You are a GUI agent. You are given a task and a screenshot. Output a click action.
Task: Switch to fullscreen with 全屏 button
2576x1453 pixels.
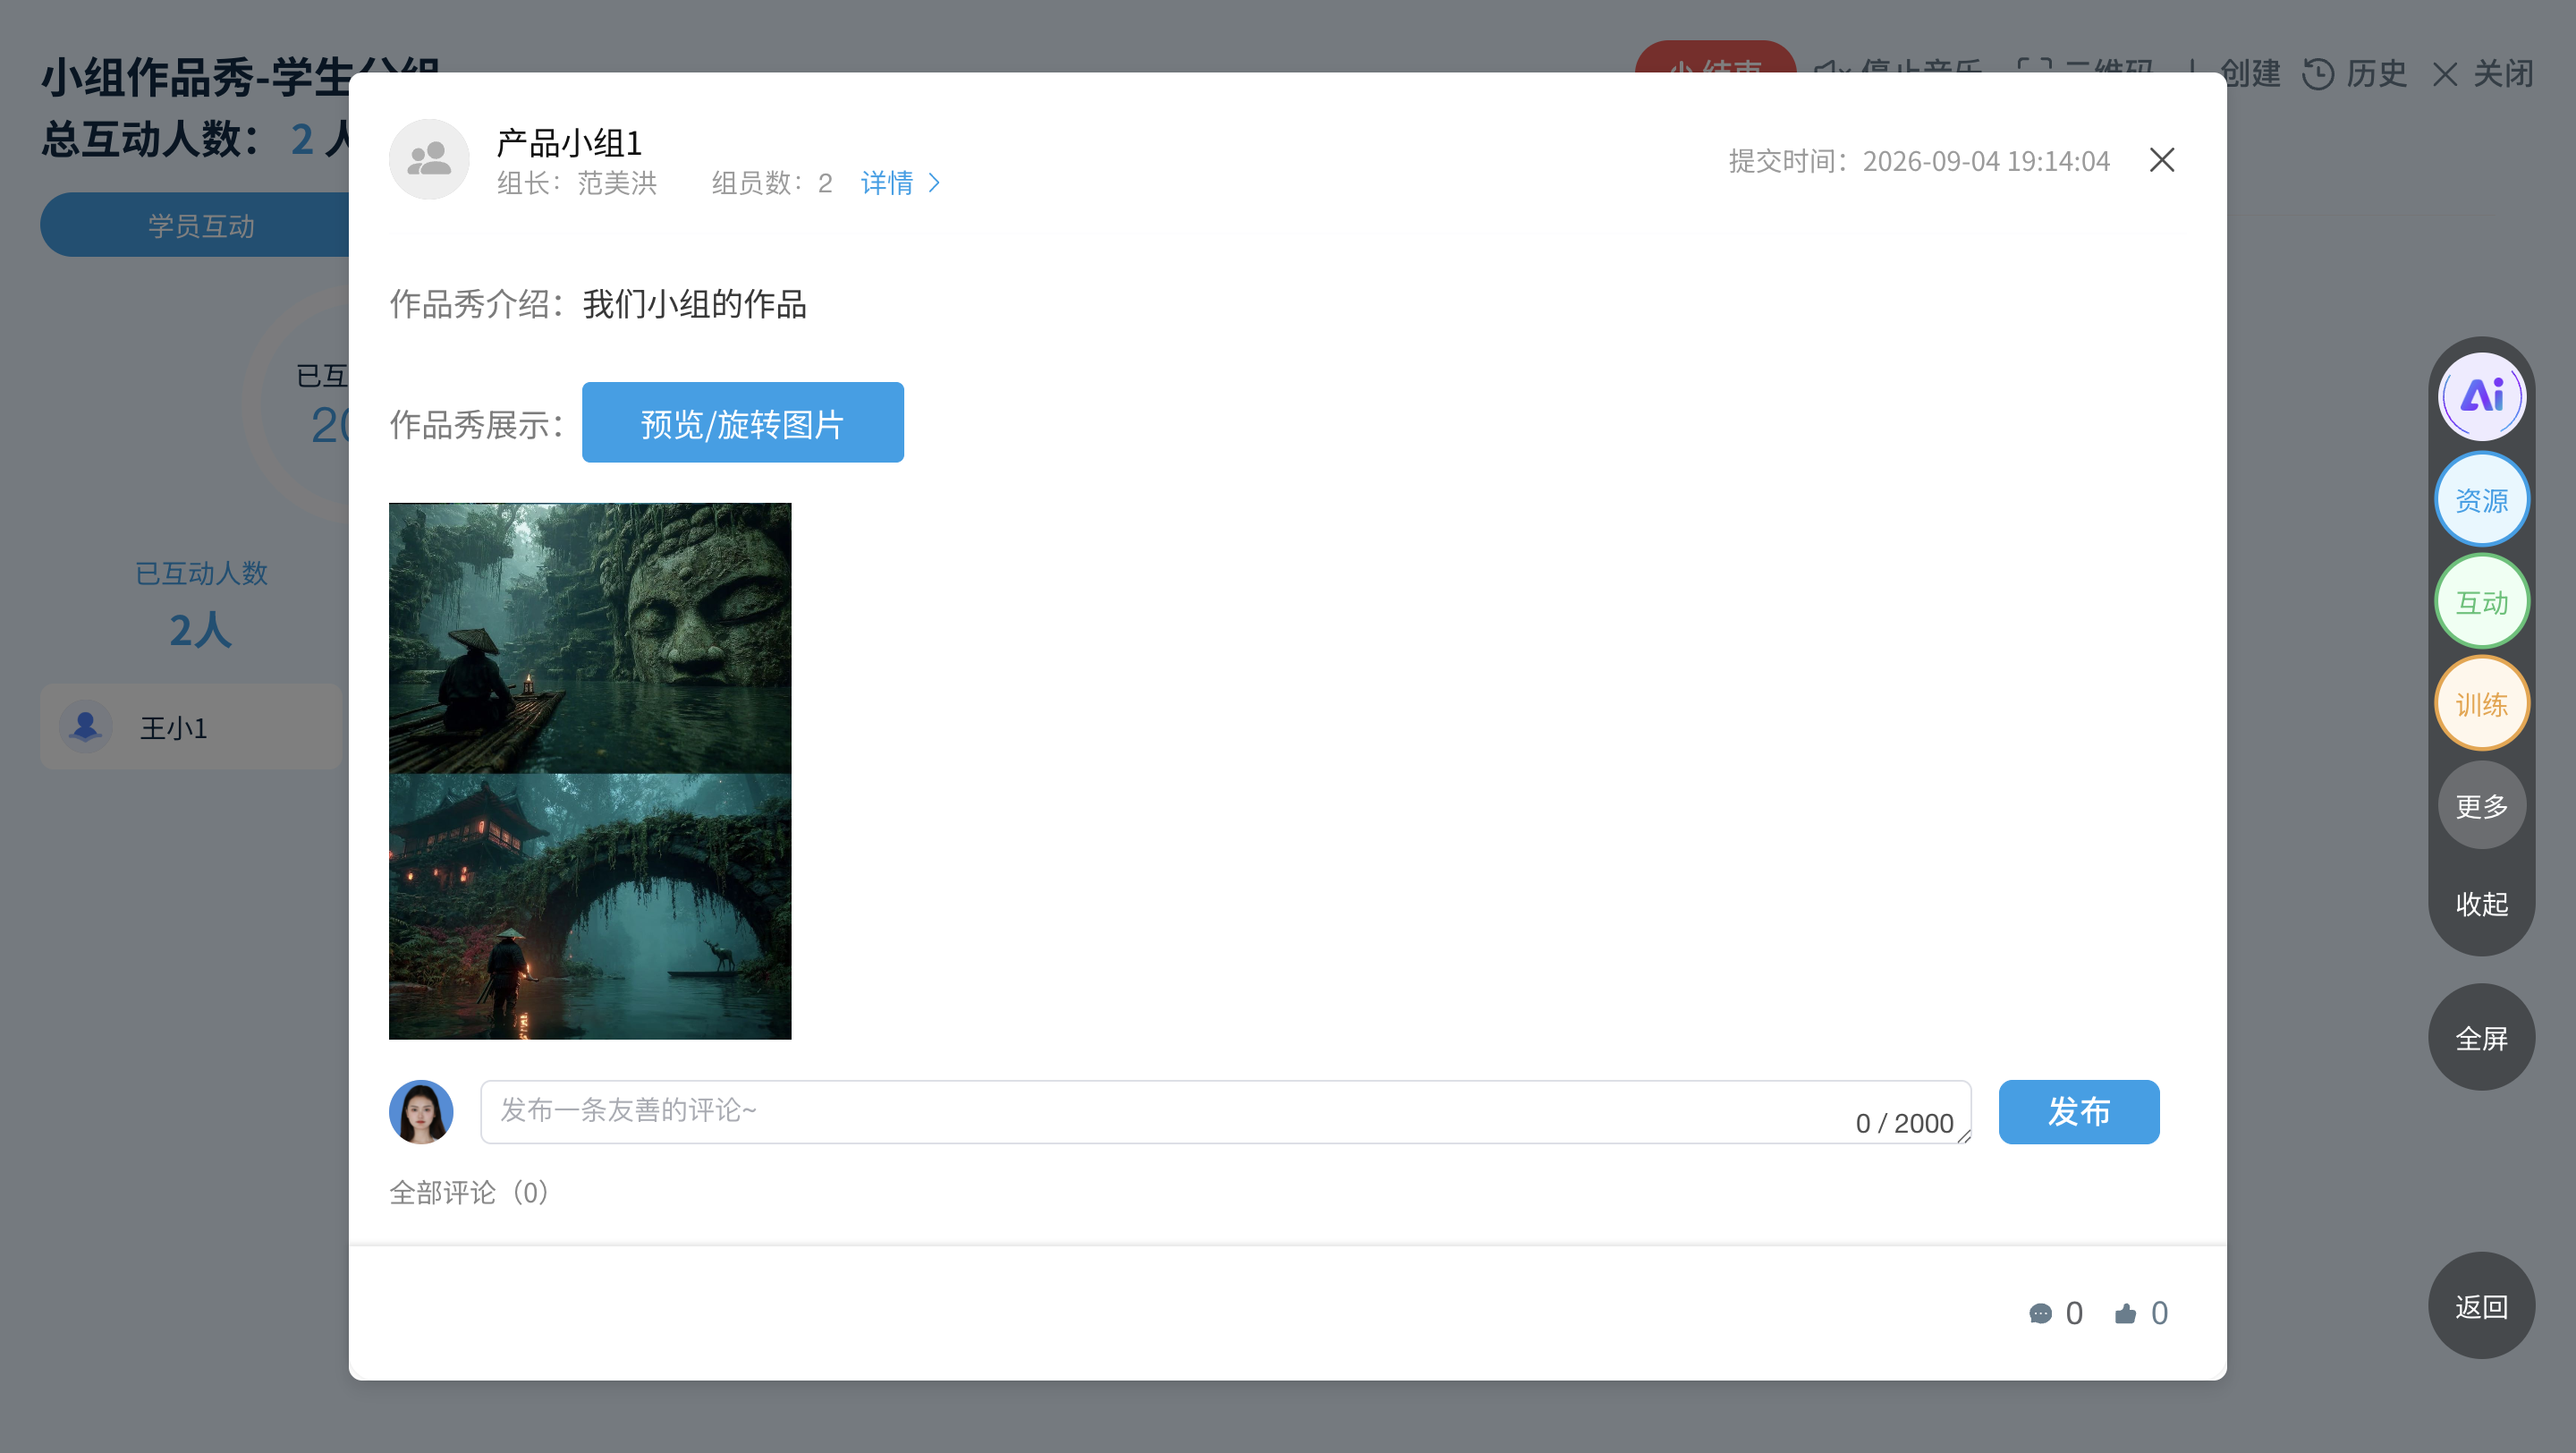2481,1038
